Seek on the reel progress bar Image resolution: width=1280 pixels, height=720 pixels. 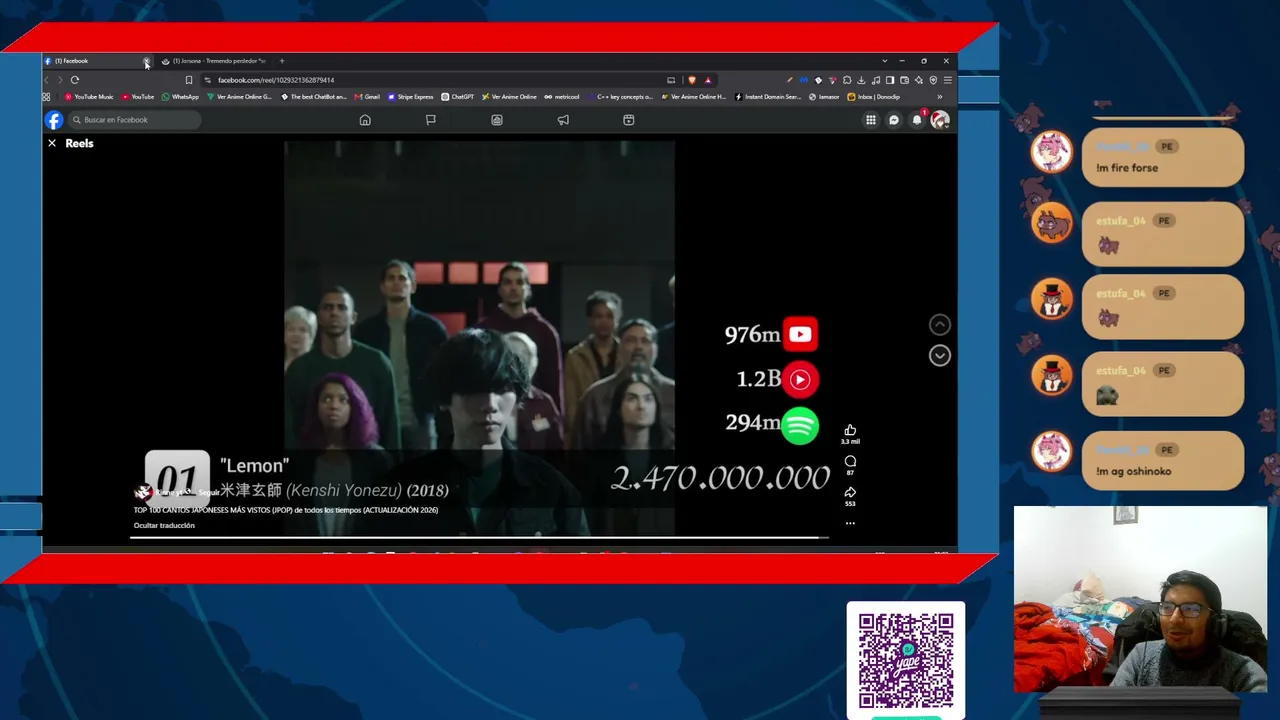pyautogui.click(x=479, y=538)
